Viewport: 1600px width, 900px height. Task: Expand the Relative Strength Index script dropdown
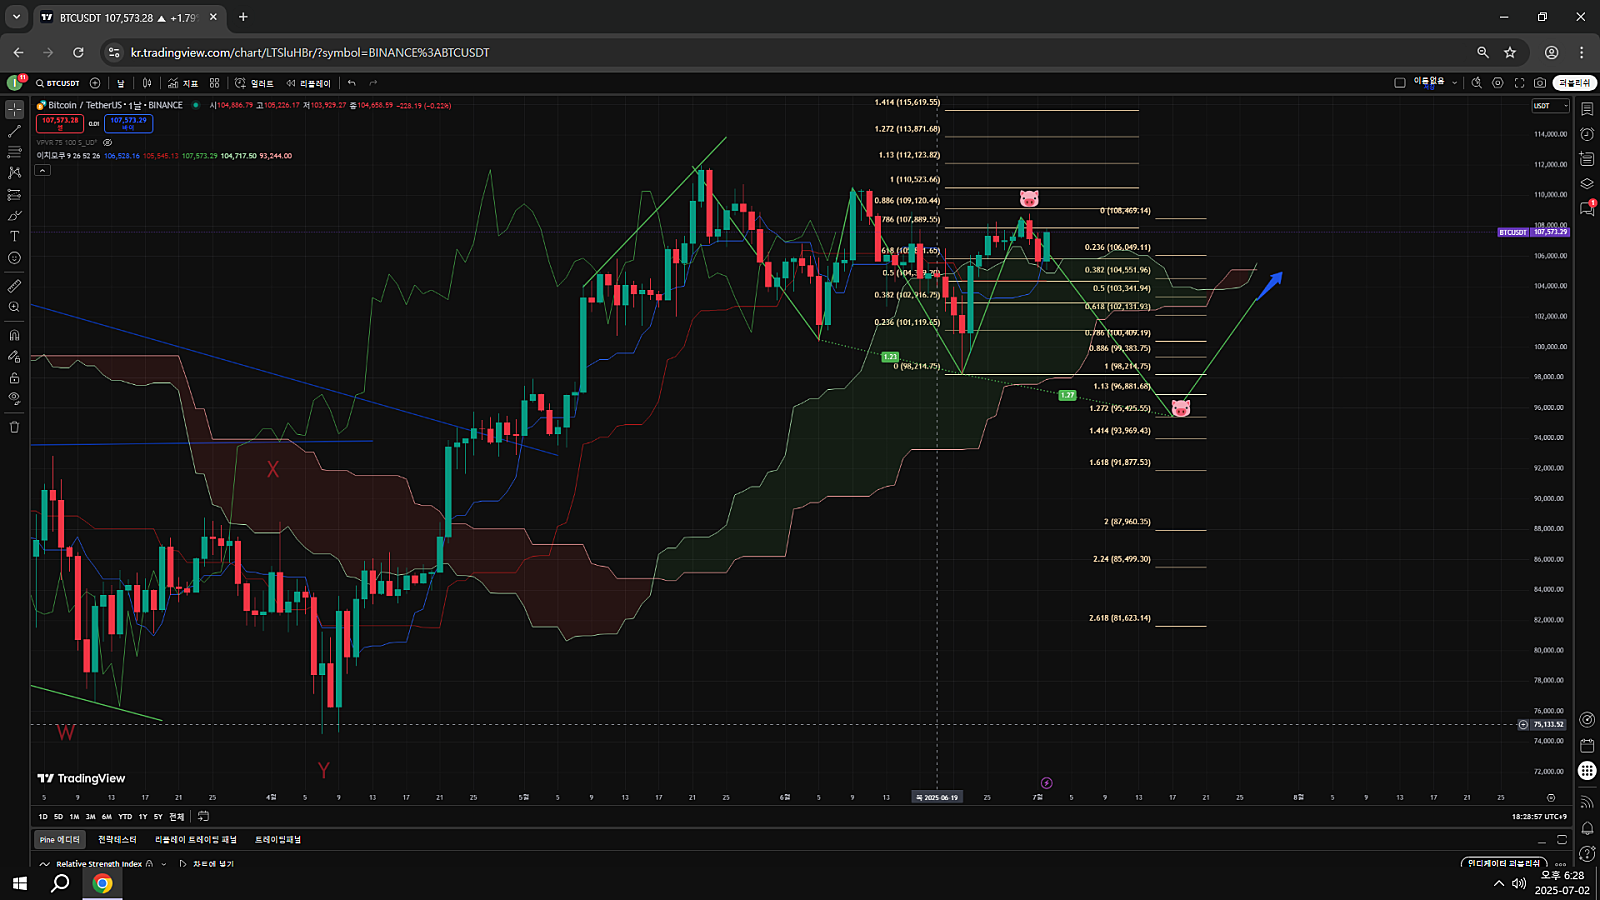163,864
